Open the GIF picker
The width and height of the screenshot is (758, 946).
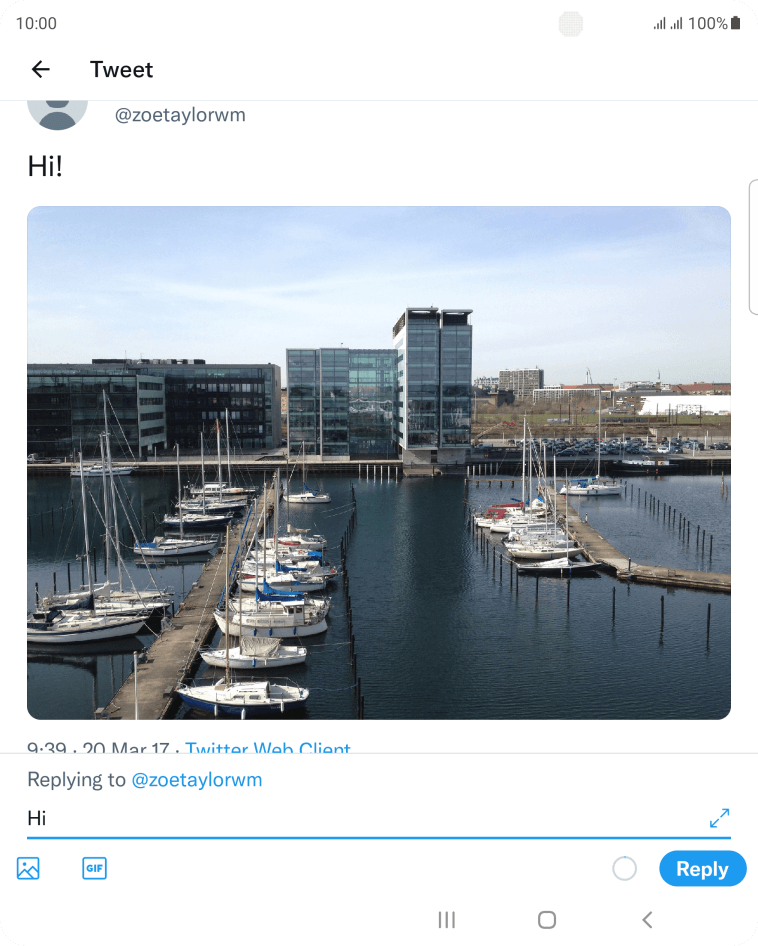click(94, 868)
